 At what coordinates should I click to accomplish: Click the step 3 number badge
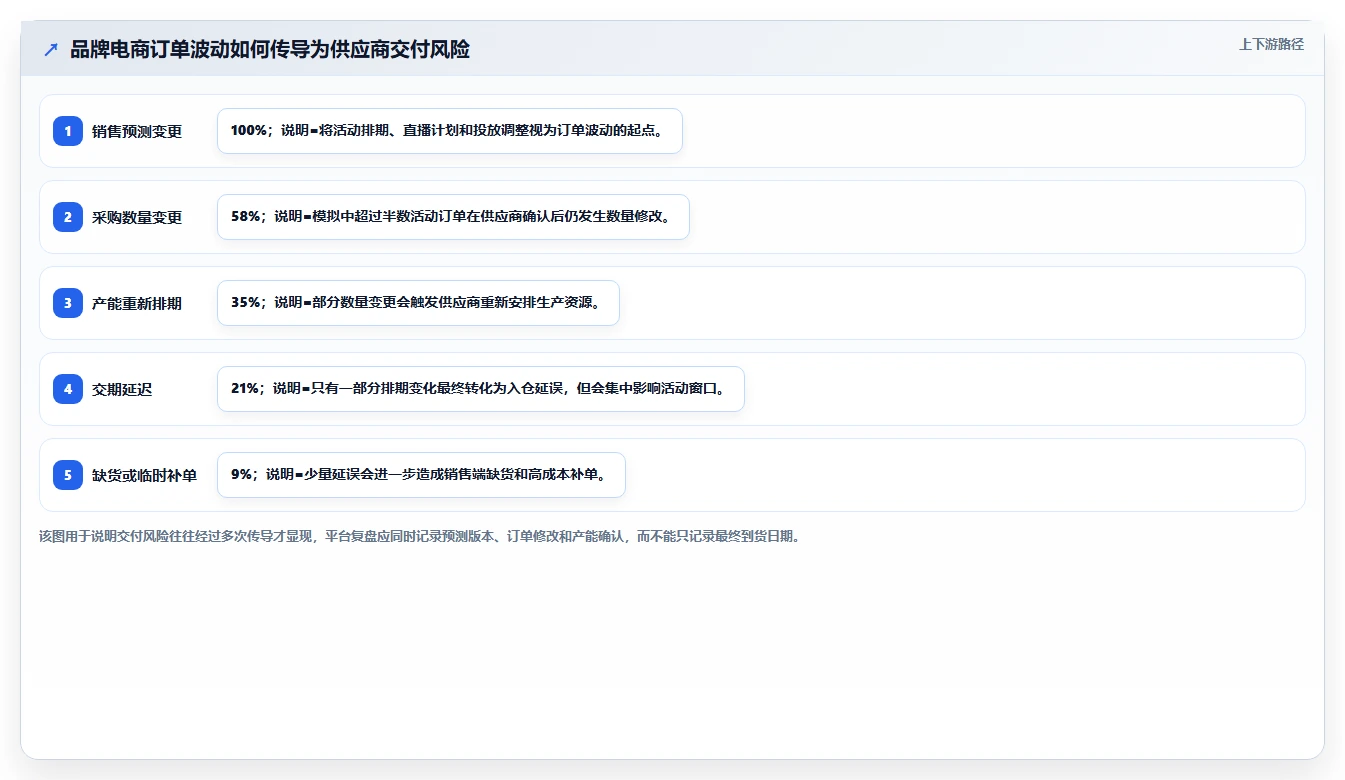tap(68, 303)
